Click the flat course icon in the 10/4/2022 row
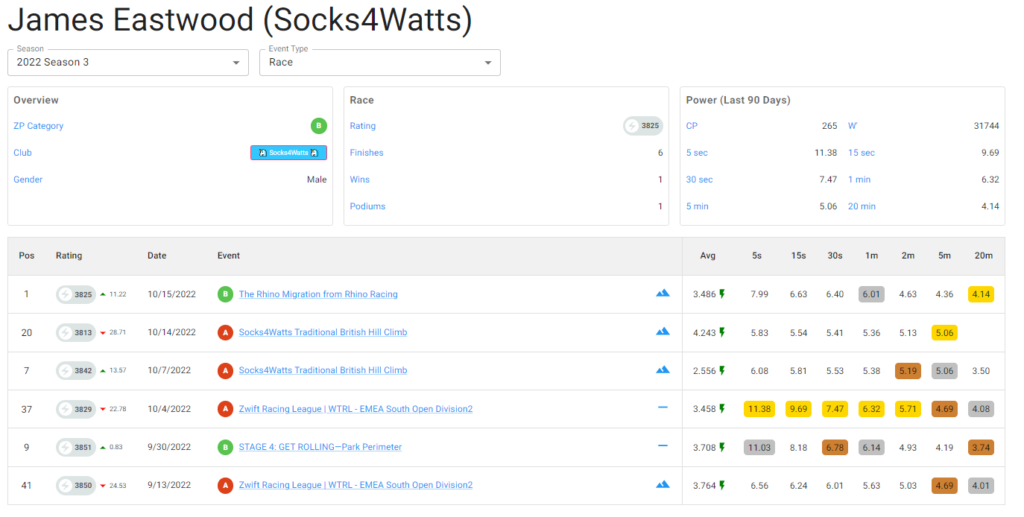This screenshot has width=1024, height=517. click(662, 408)
